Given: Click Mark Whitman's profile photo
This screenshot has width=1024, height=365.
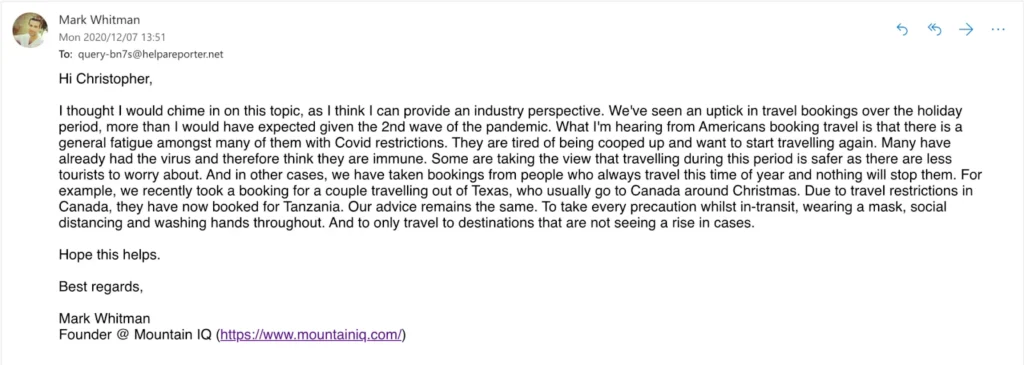Looking at the screenshot, I should point(29,30).
